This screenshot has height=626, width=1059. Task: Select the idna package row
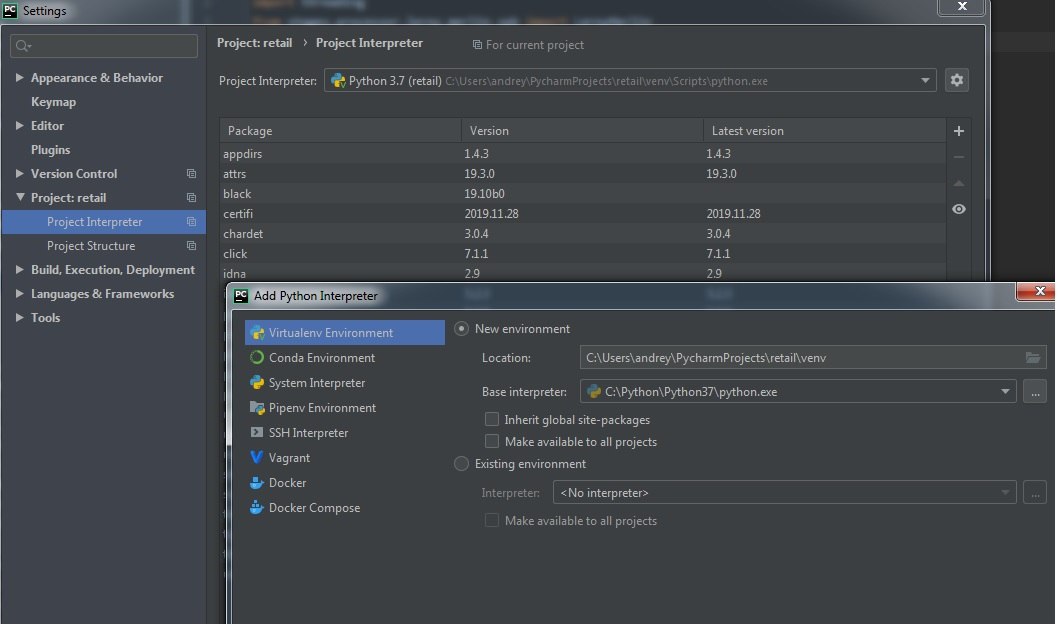pos(584,274)
